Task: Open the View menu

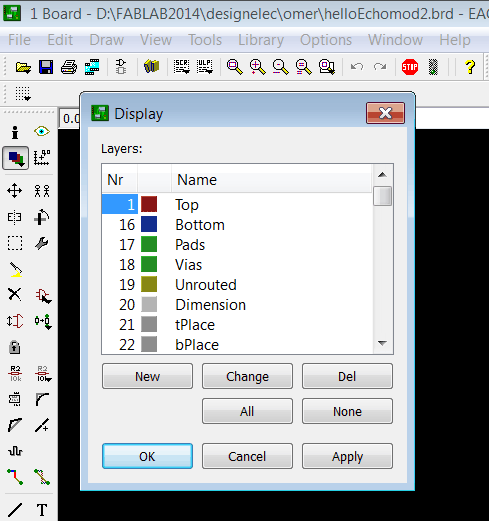Action: 156,40
